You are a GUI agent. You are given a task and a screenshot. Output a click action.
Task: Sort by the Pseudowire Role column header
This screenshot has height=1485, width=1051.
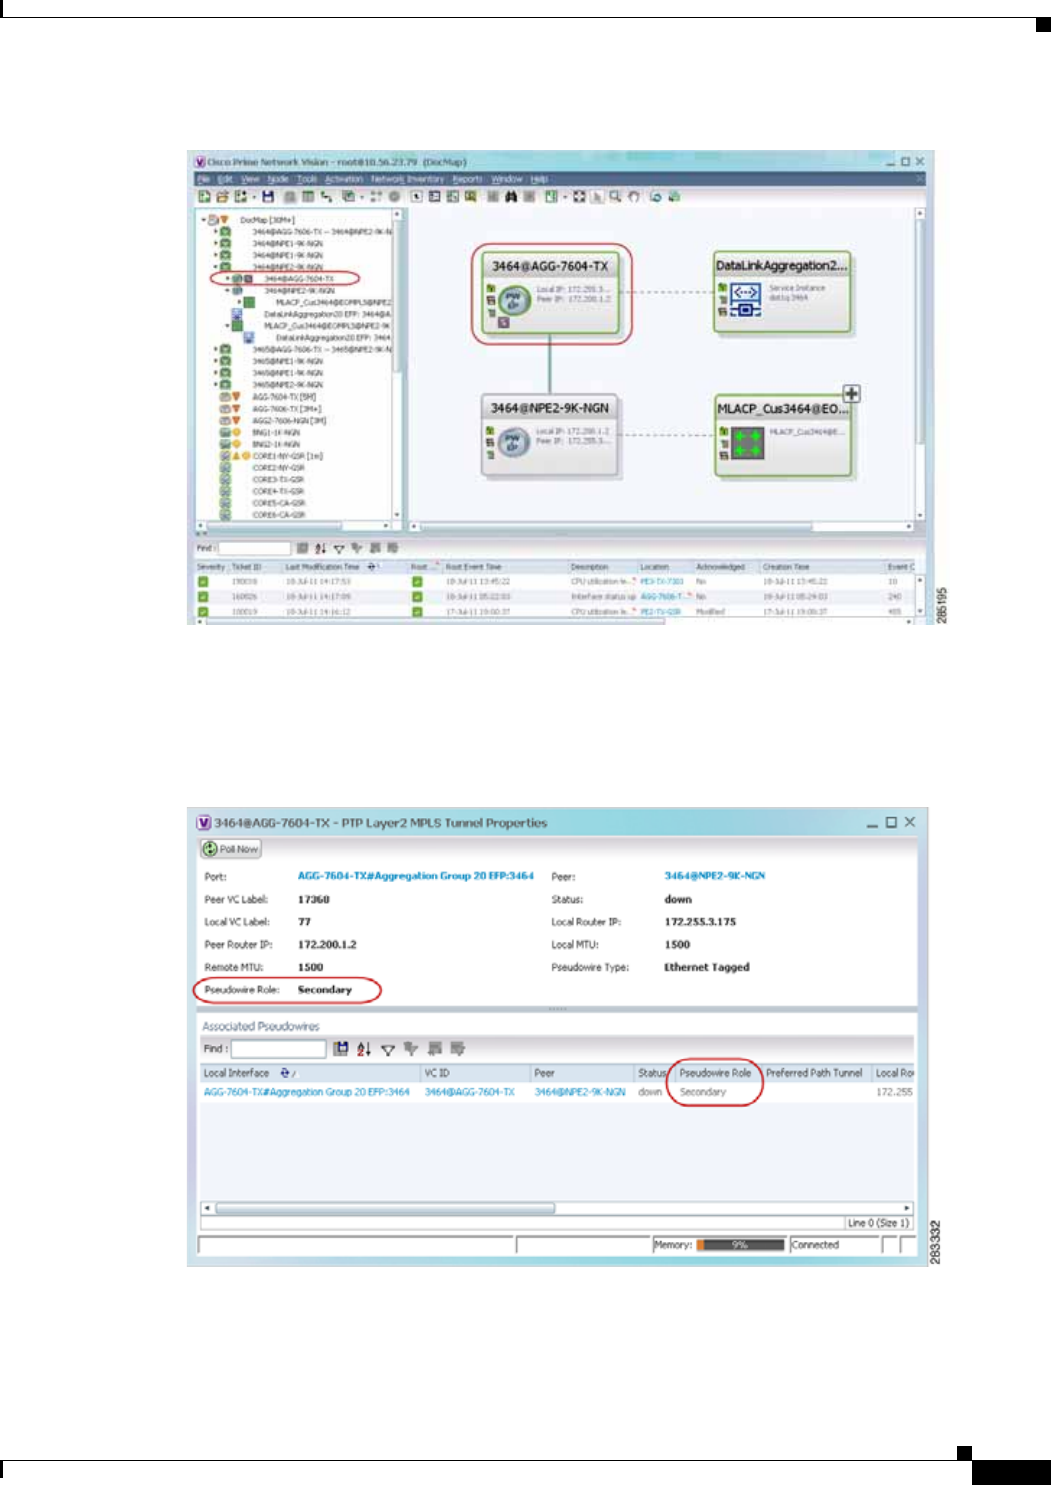point(716,1073)
